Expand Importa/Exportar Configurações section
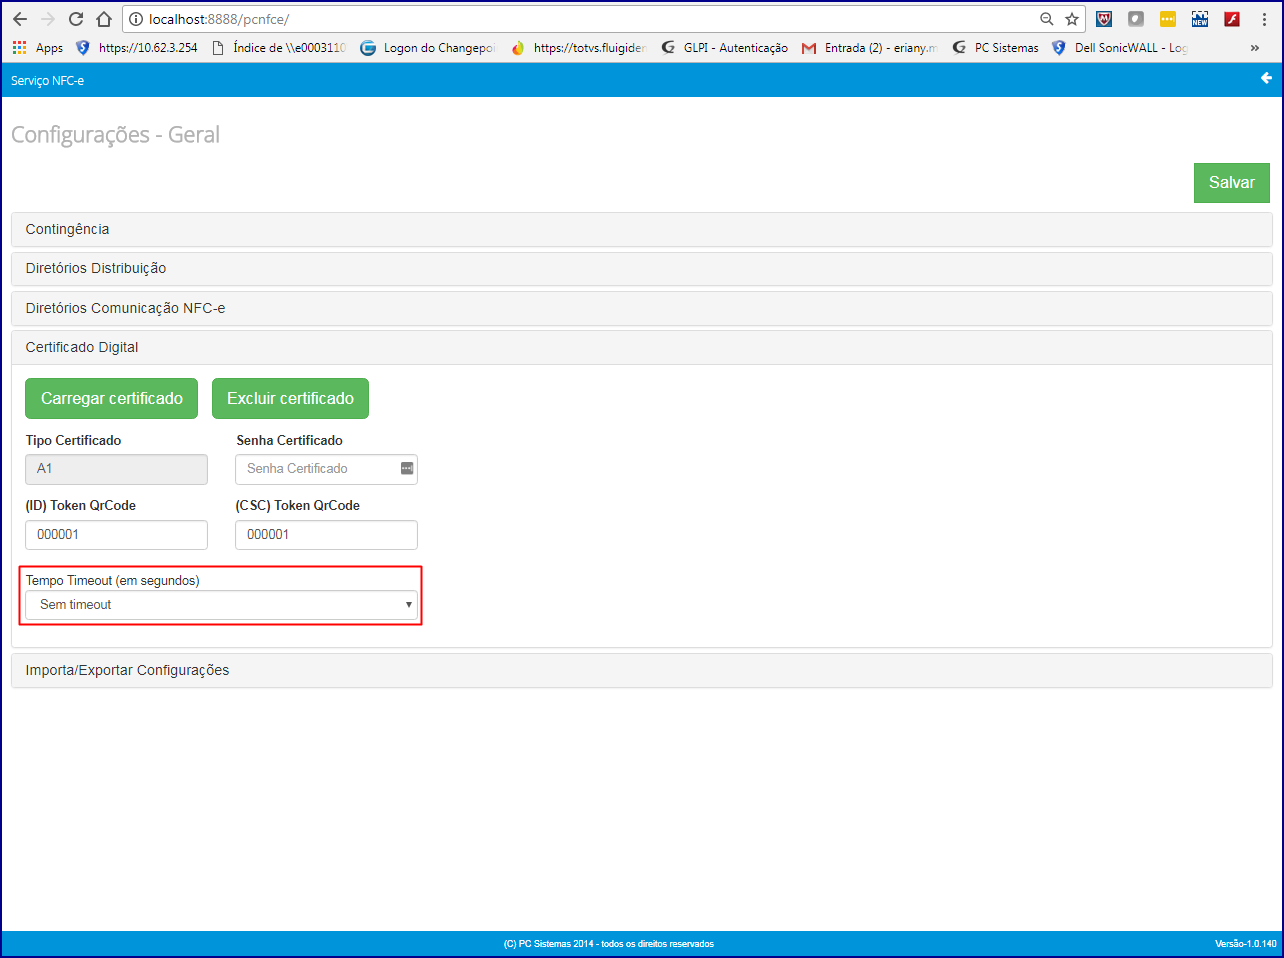1284x958 pixels. tap(641, 670)
